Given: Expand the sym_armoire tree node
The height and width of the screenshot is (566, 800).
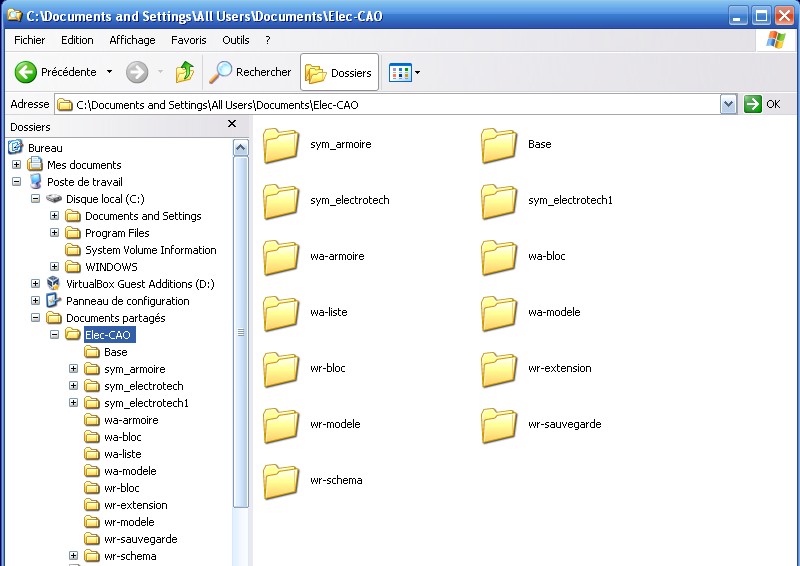Looking at the screenshot, I should pyautogui.click(x=73, y=369).
